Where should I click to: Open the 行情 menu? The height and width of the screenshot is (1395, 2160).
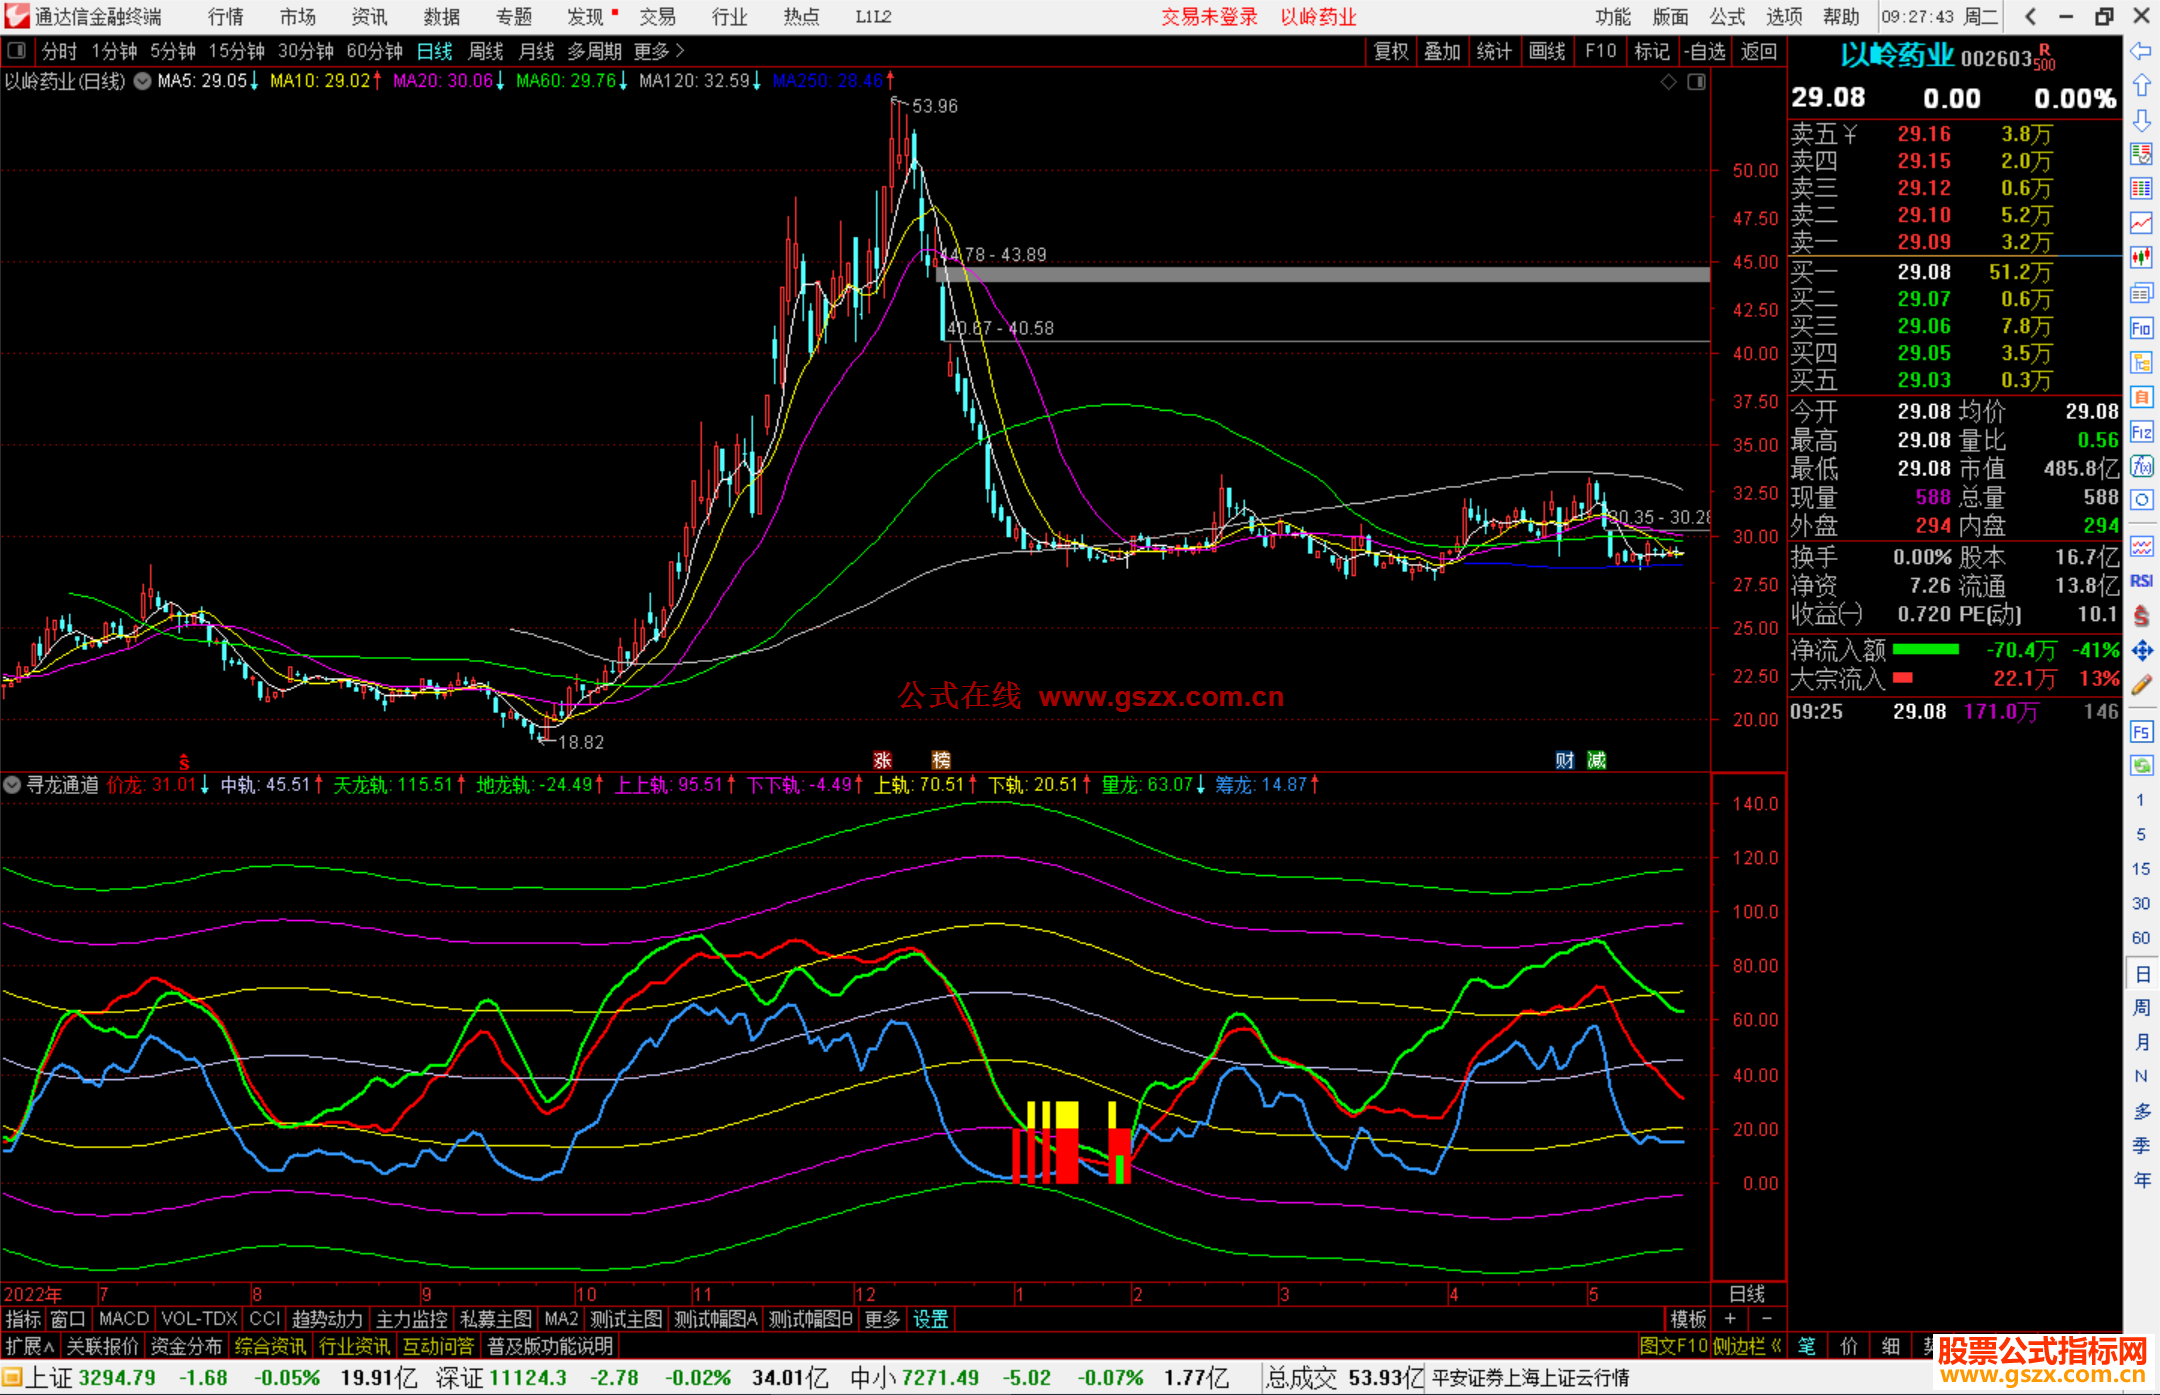click(226, 17)
